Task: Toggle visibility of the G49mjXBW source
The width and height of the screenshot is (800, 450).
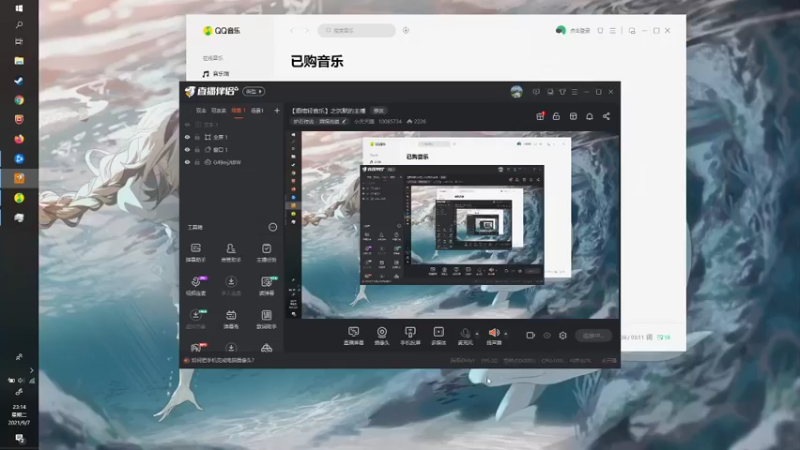Action: (187, 162)
